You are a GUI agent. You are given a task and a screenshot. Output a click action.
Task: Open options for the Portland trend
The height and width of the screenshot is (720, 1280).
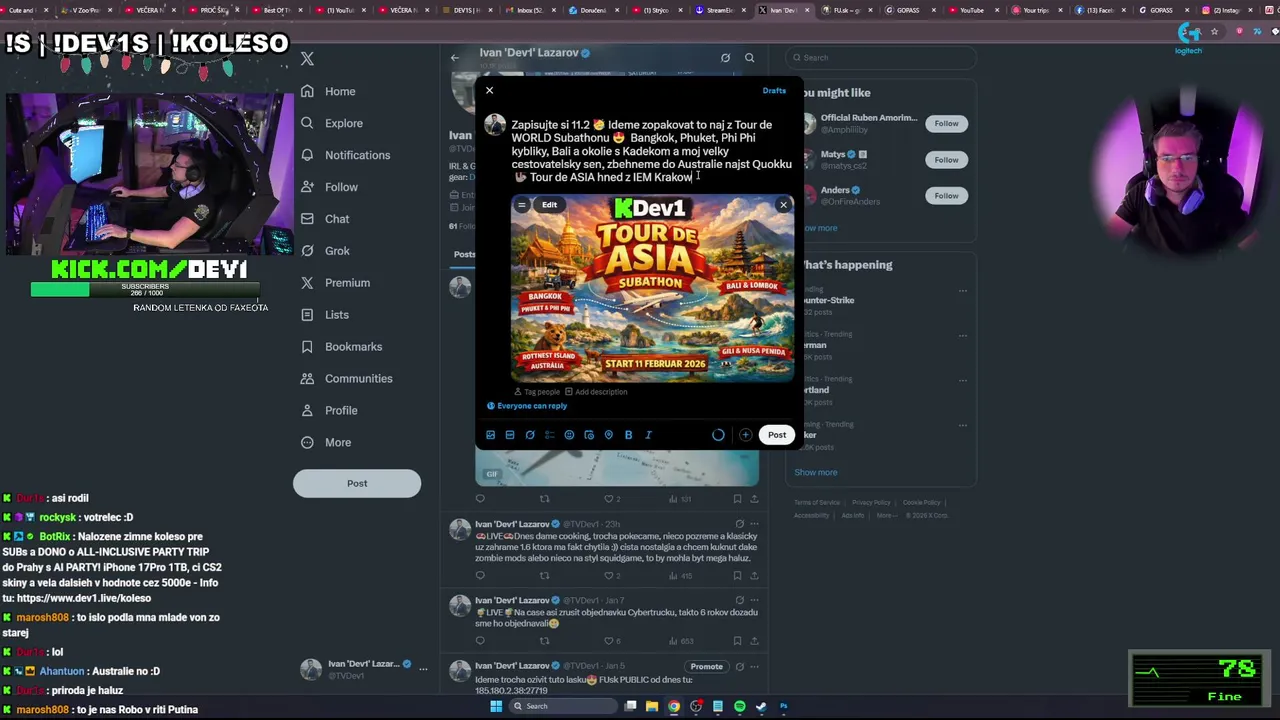[x=963, y=380]
